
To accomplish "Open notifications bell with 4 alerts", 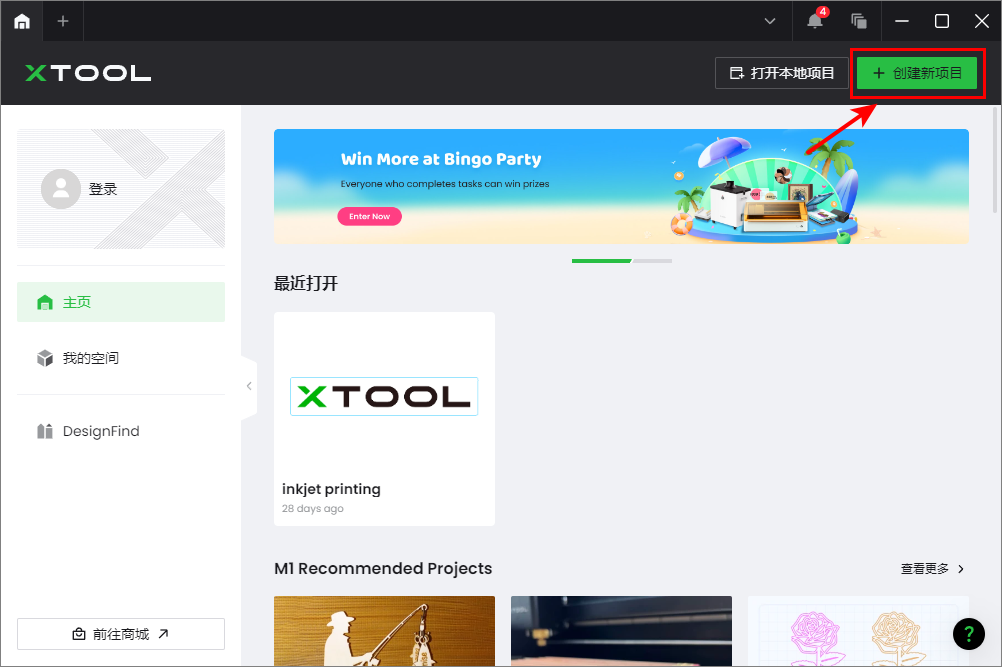I will [815, 20].
